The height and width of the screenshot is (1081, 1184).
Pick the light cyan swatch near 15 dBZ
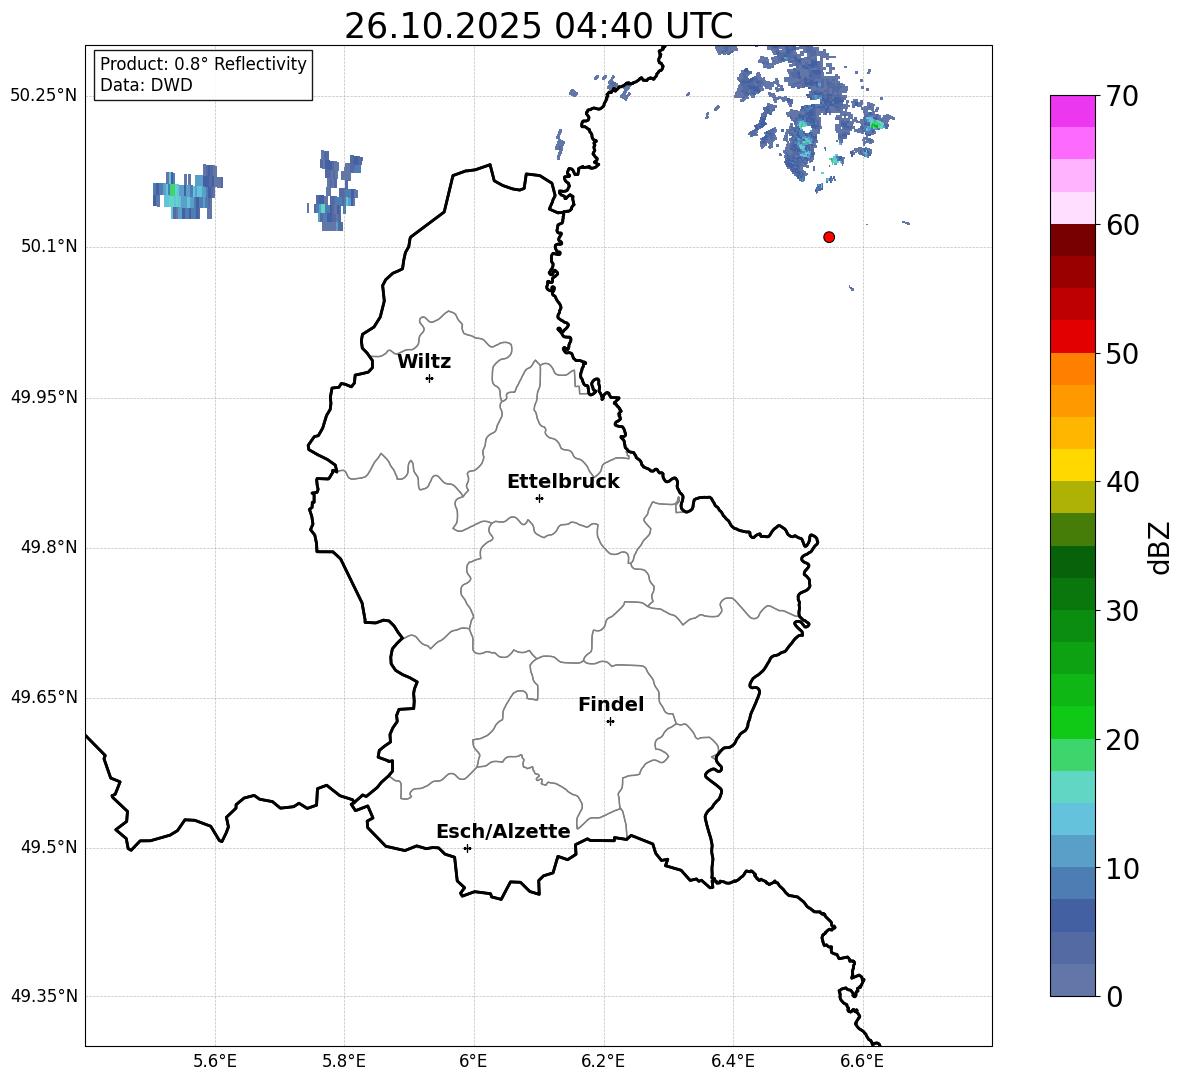point(1072,787)
